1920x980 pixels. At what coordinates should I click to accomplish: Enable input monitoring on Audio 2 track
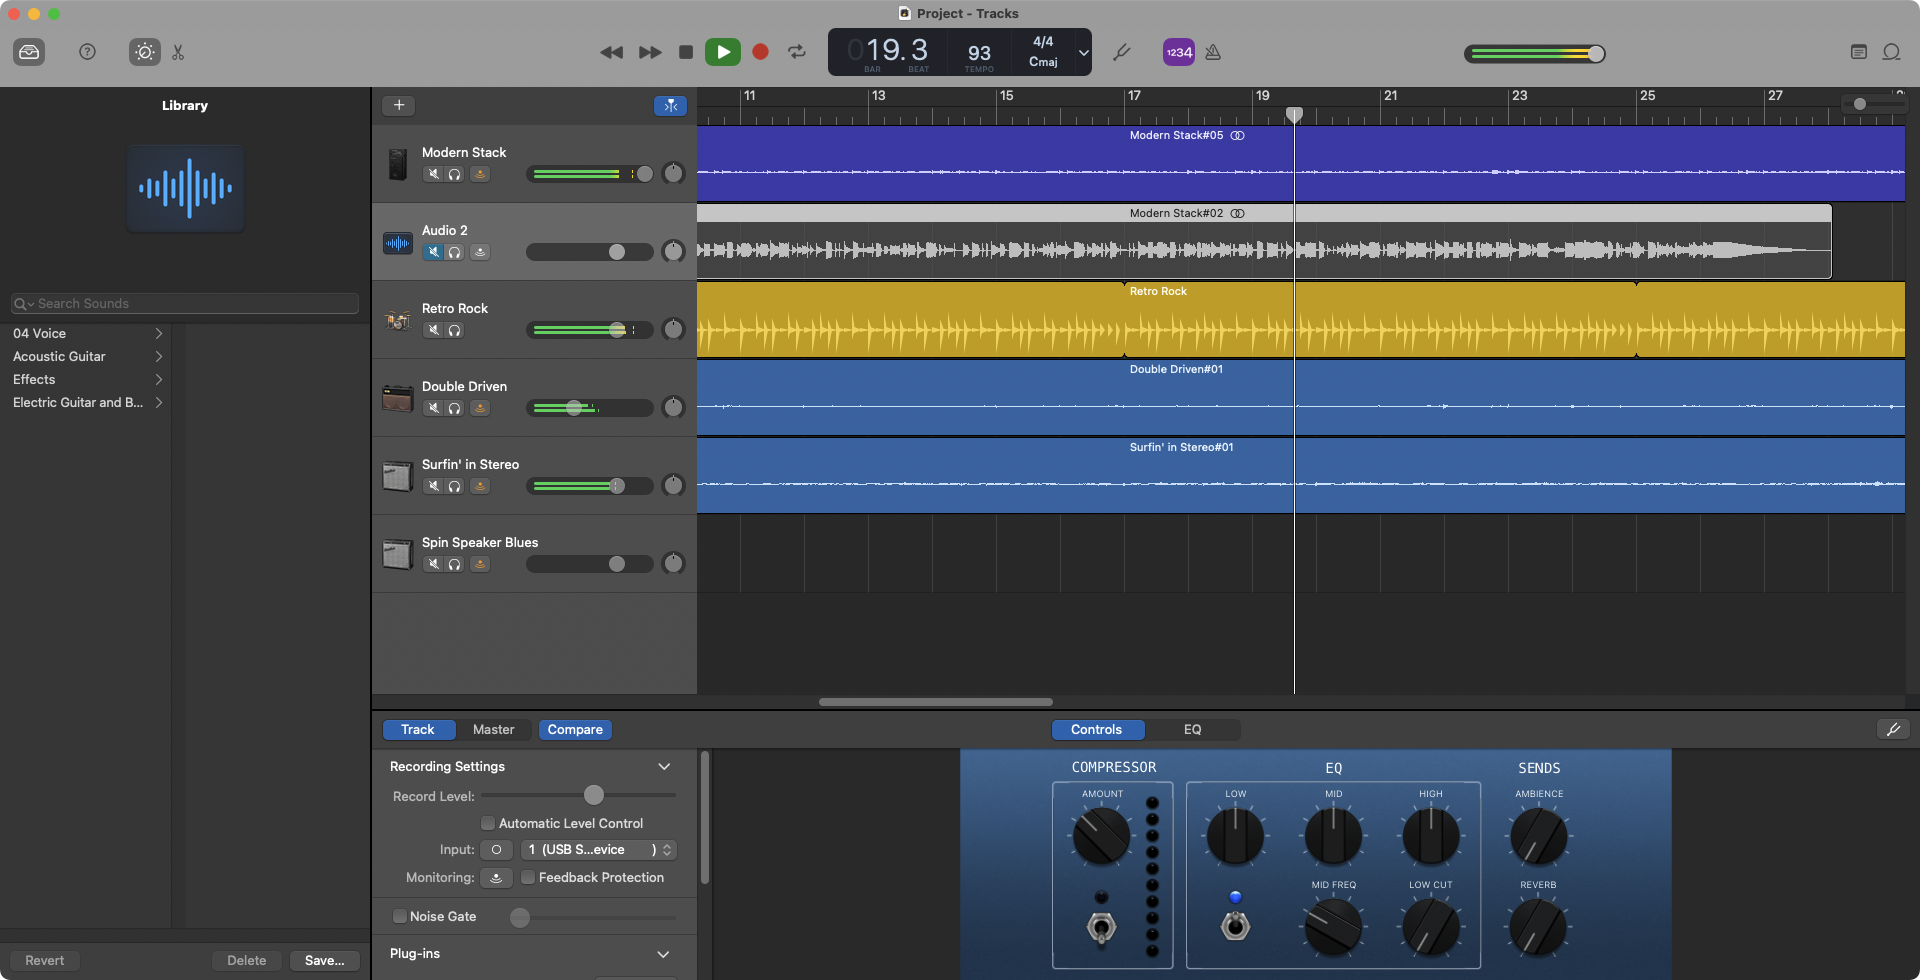pyautogui.click(x=480, y=252)
